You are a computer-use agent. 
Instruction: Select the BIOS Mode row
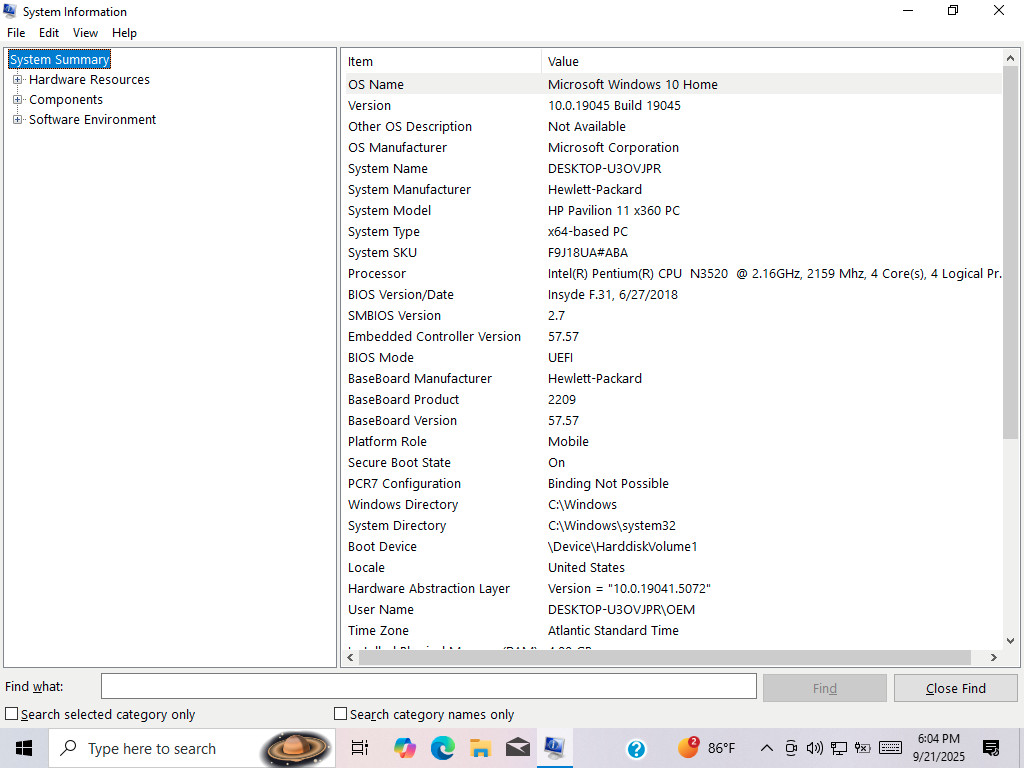(673, 357)
